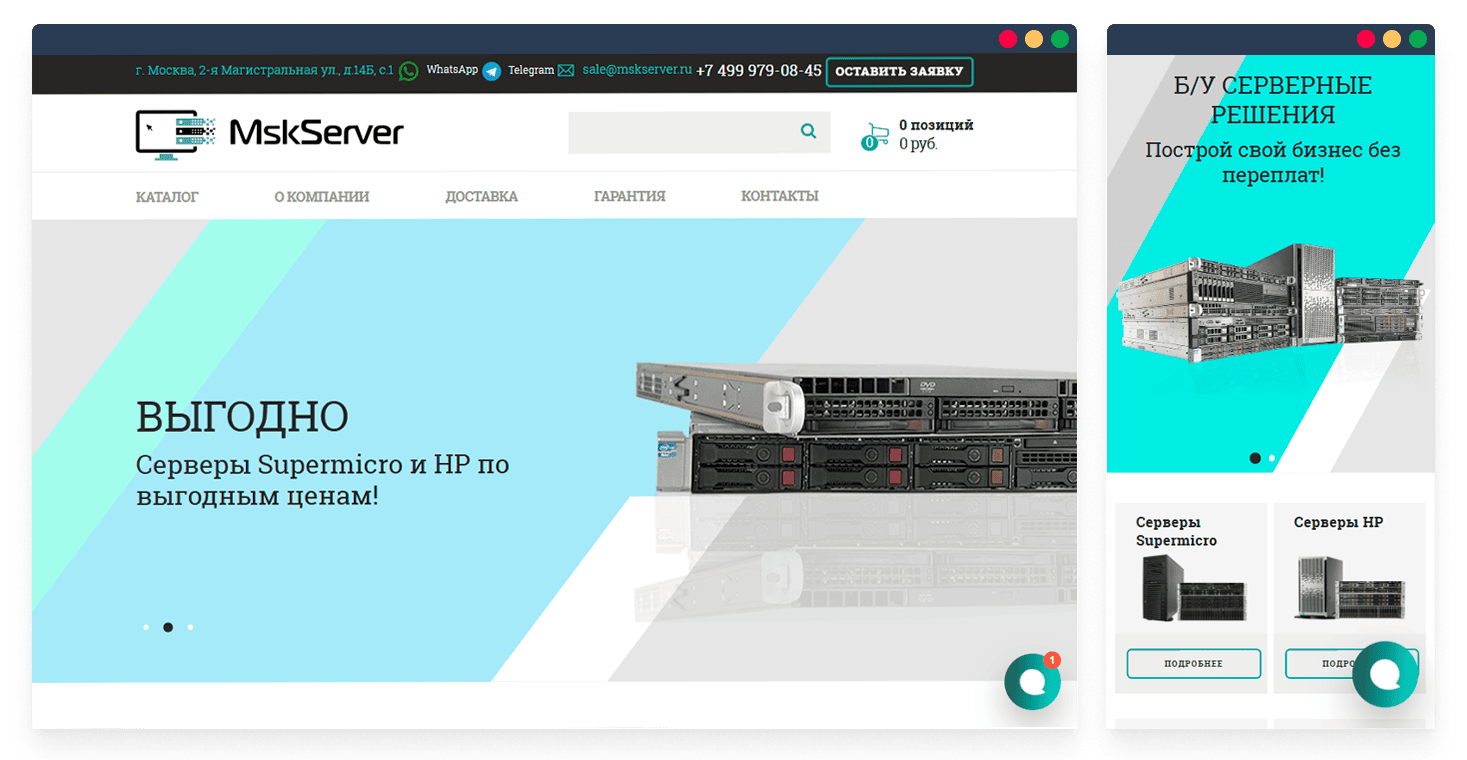Click the WhatsApp text link
The width and height of the screenshot is (1467, 760).
(452, 70)
